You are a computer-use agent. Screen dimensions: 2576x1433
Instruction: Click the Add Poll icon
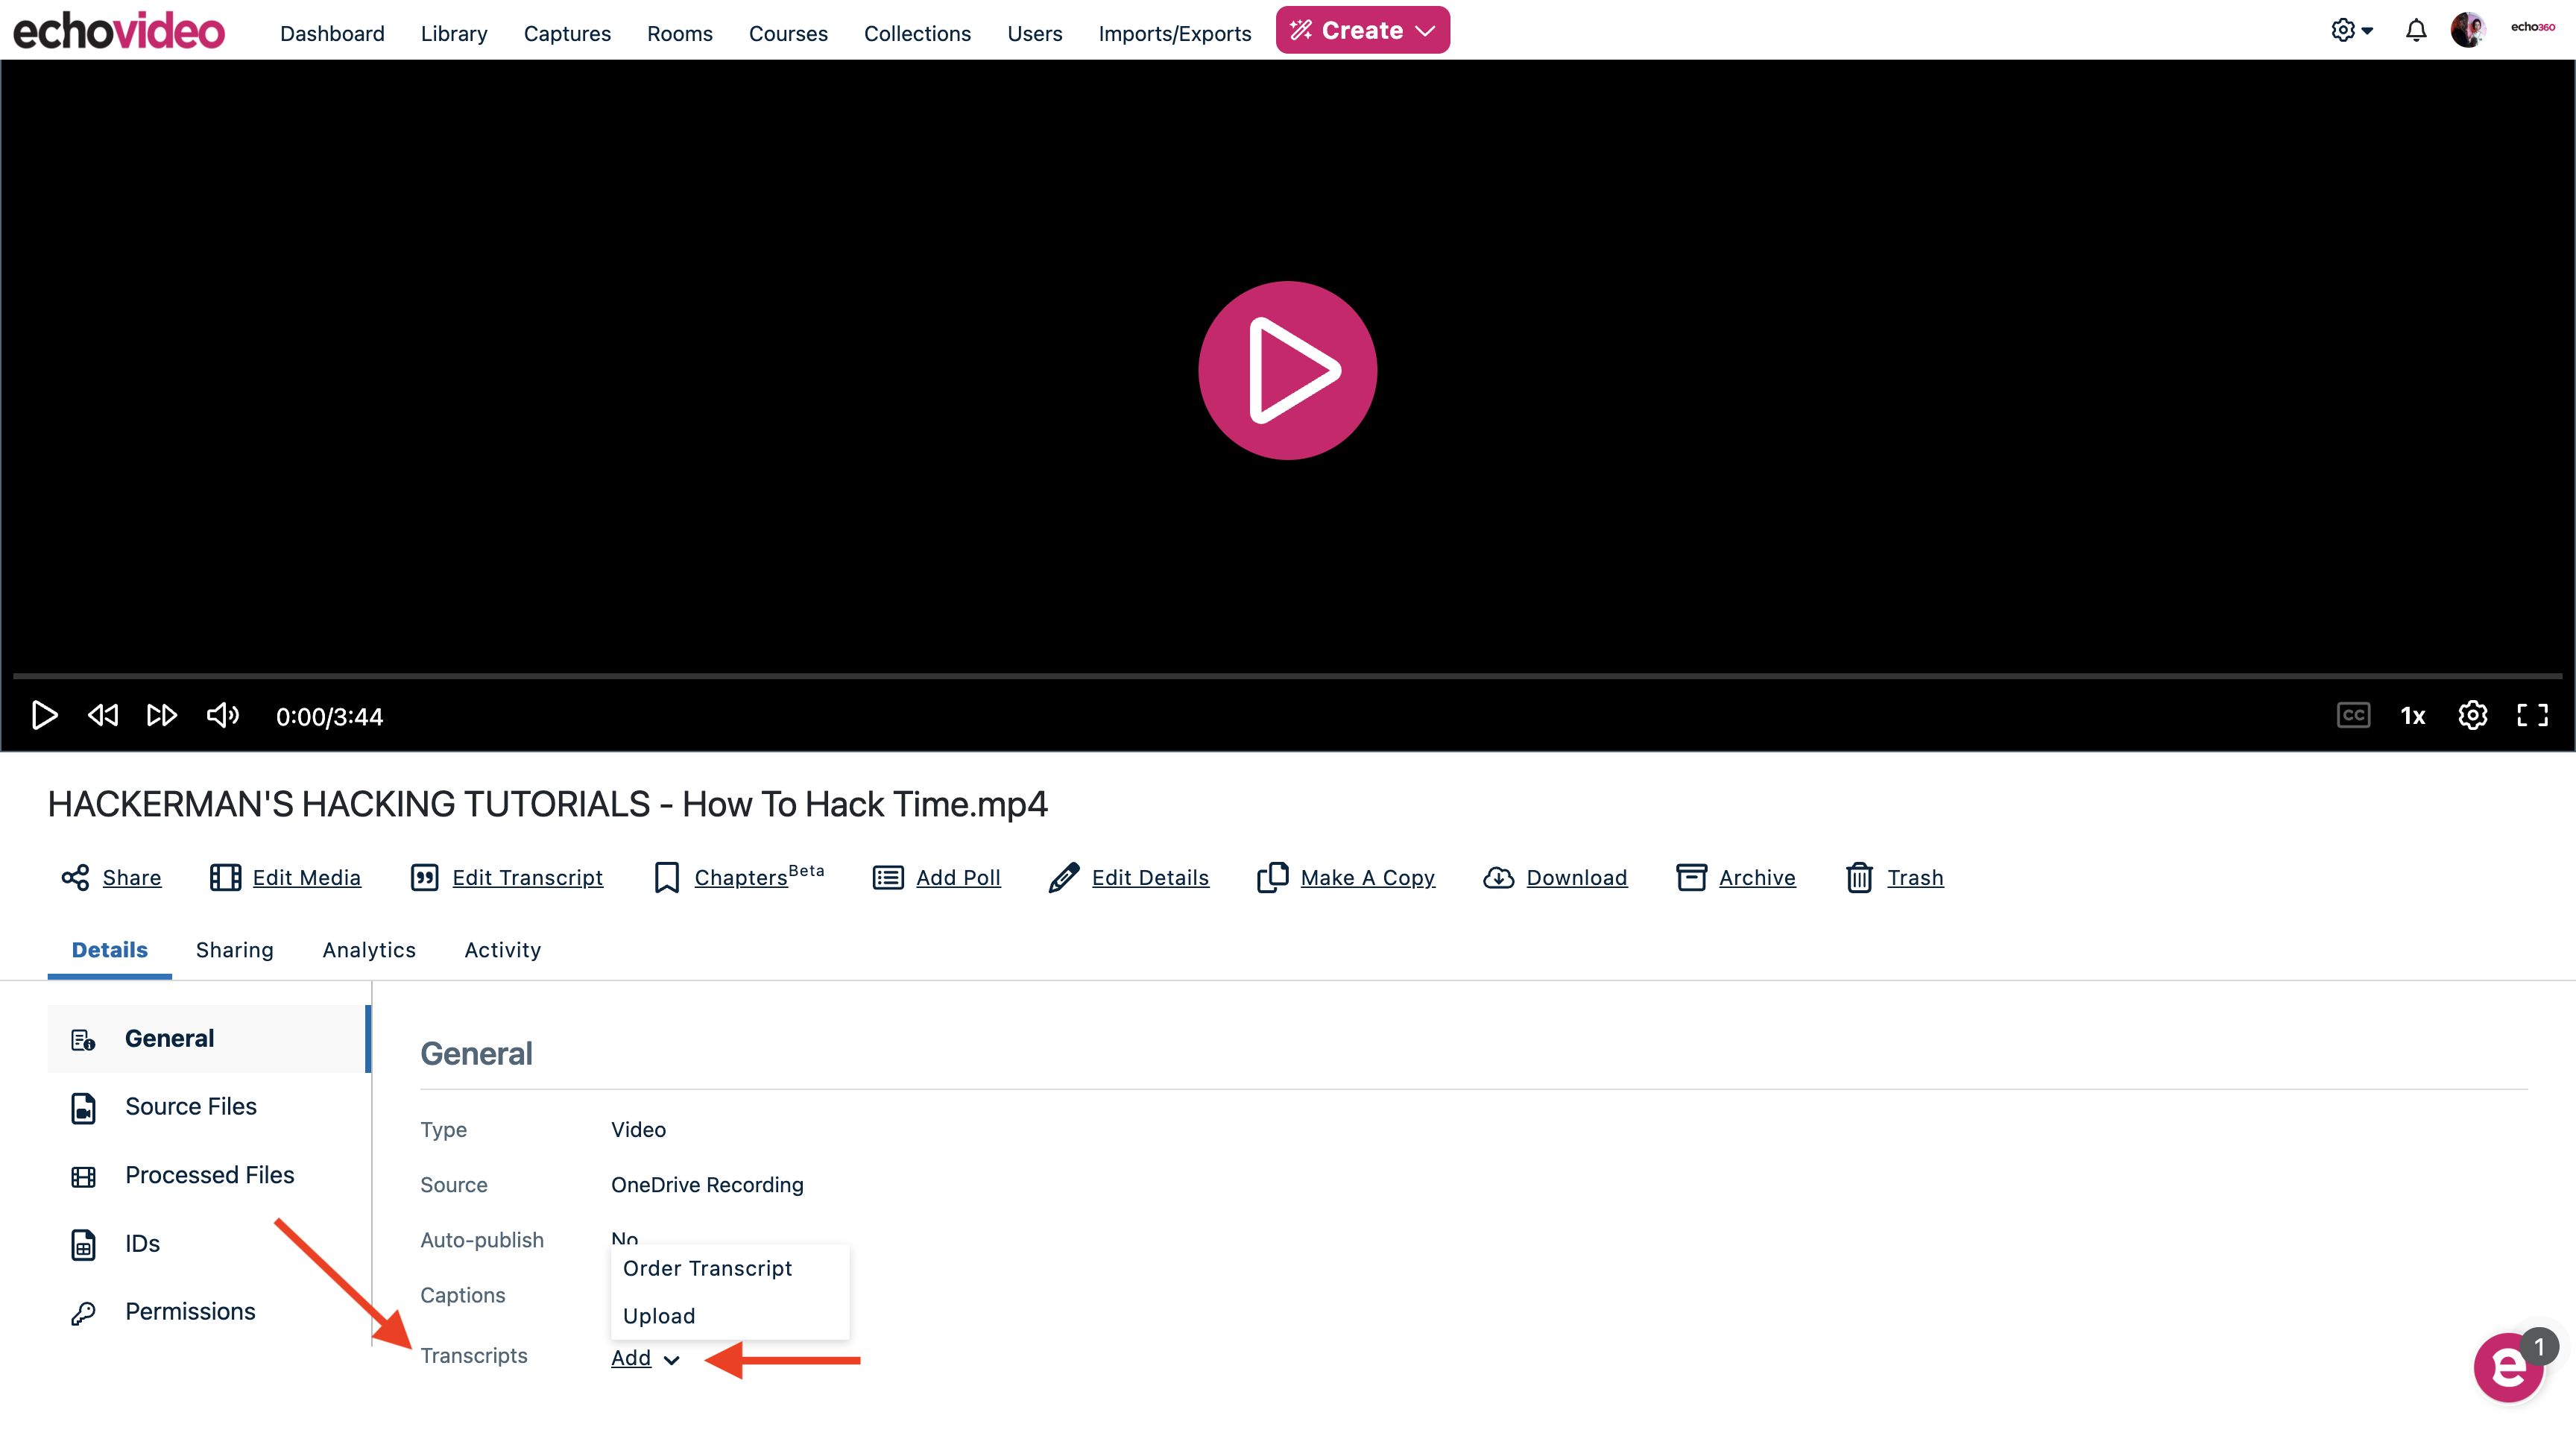click(886, 877)
